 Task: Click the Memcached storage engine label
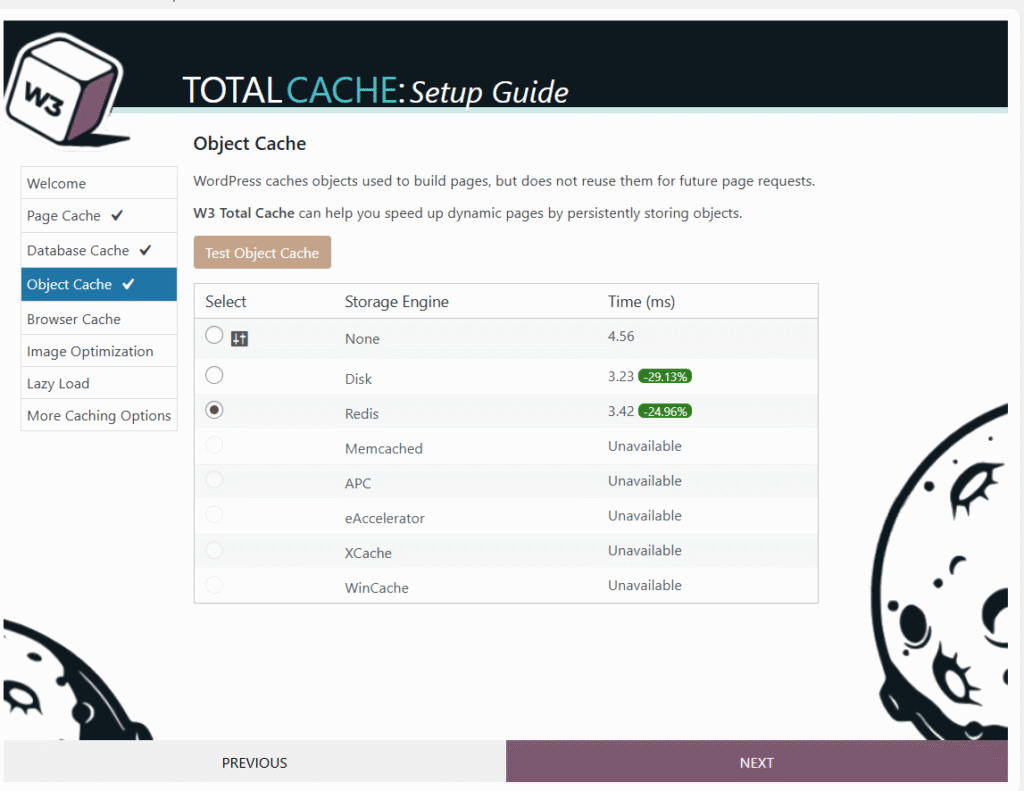[x=384, y=449]
